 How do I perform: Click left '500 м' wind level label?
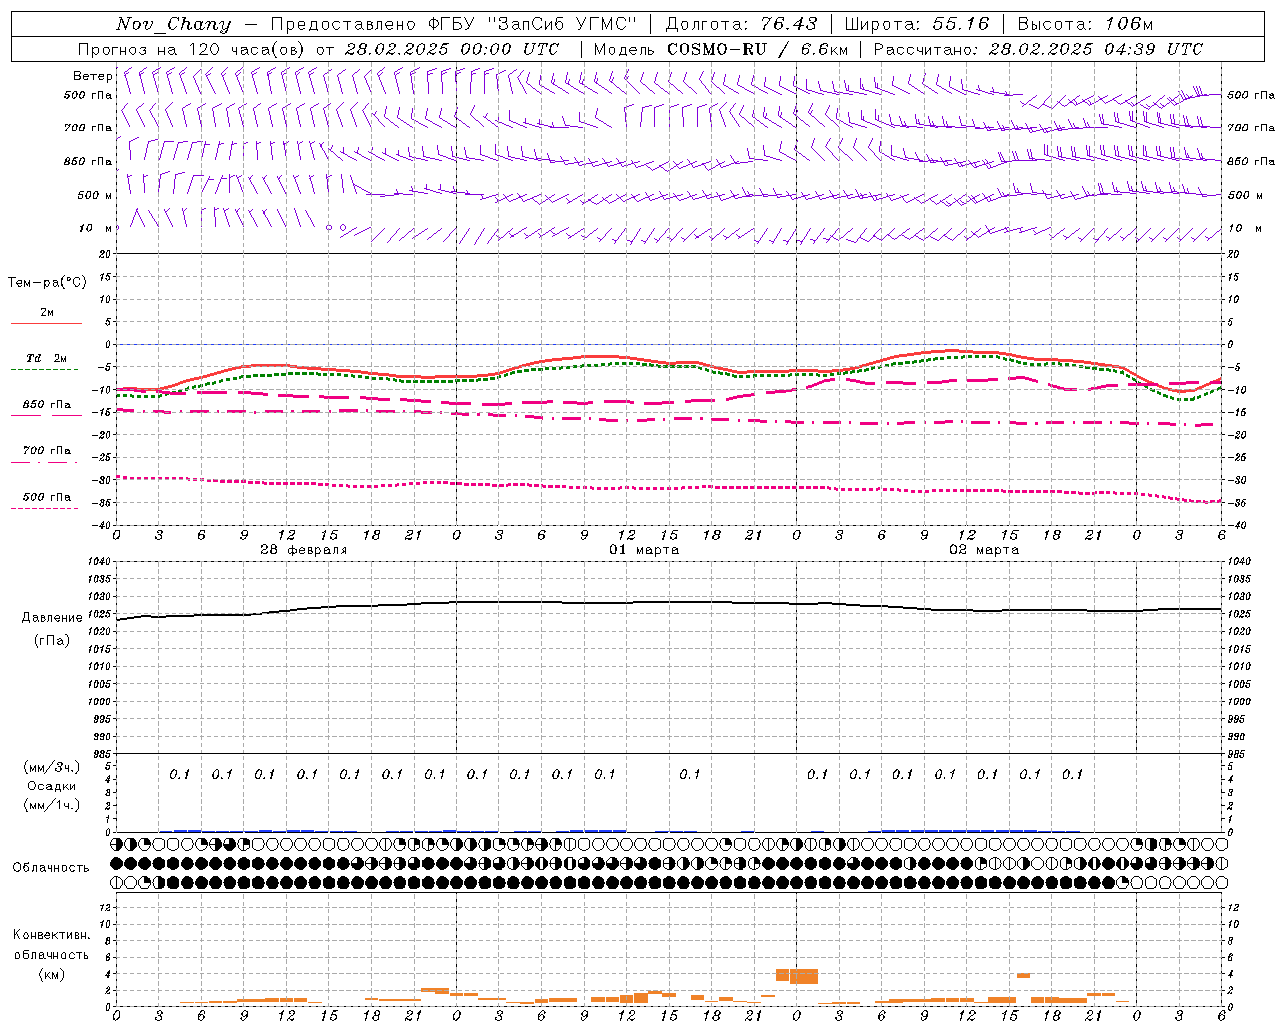(95, 195)
